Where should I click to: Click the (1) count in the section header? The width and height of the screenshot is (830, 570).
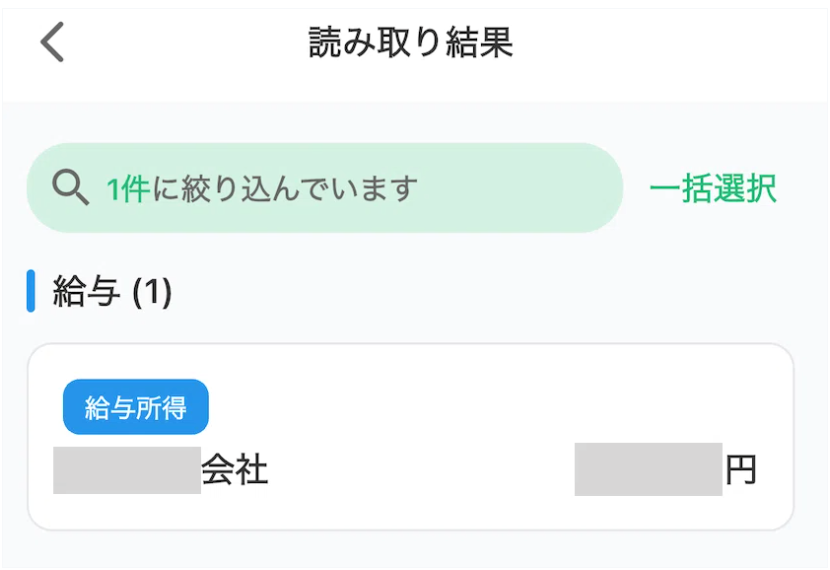[153, 292]
